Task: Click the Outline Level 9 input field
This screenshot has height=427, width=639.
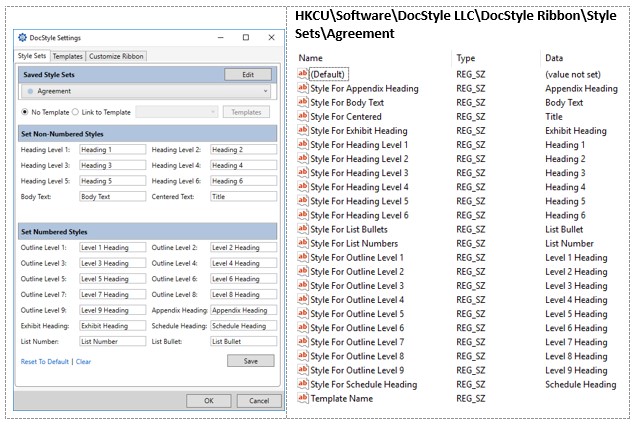Action: [x=112, y=310]
